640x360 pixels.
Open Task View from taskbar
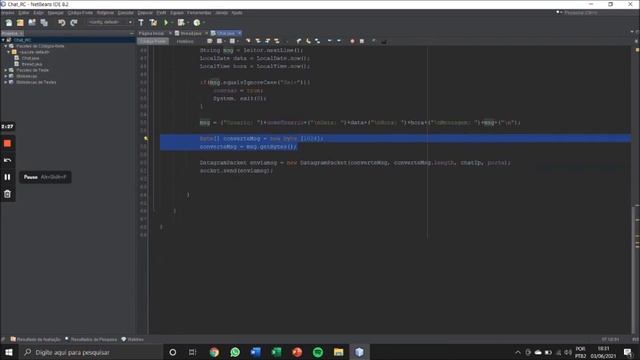click(192, 352)
